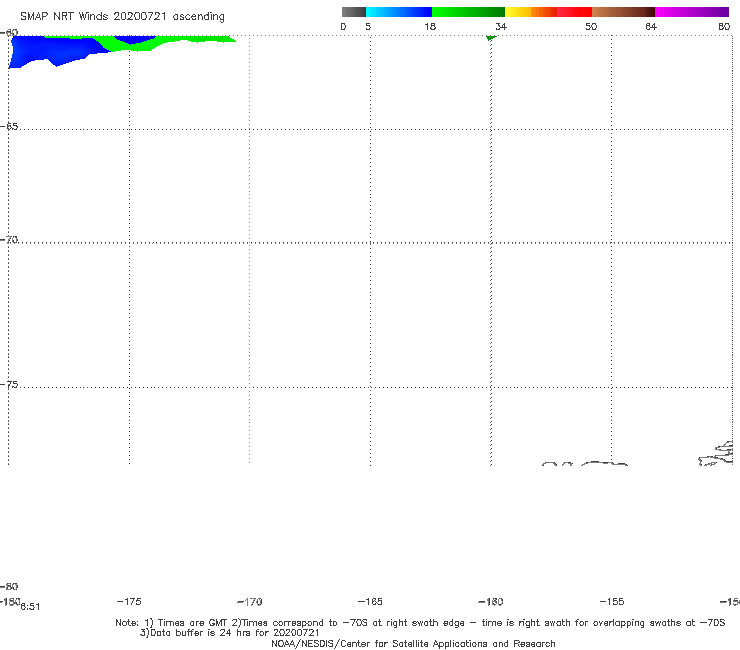Click the colorbar tick label "34"
740x650 pixels.
501,26
